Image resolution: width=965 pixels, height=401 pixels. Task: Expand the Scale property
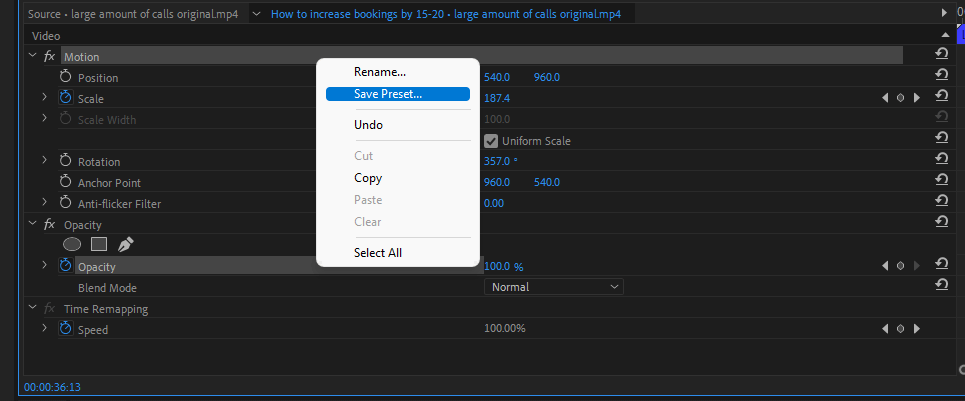point(44,97)
